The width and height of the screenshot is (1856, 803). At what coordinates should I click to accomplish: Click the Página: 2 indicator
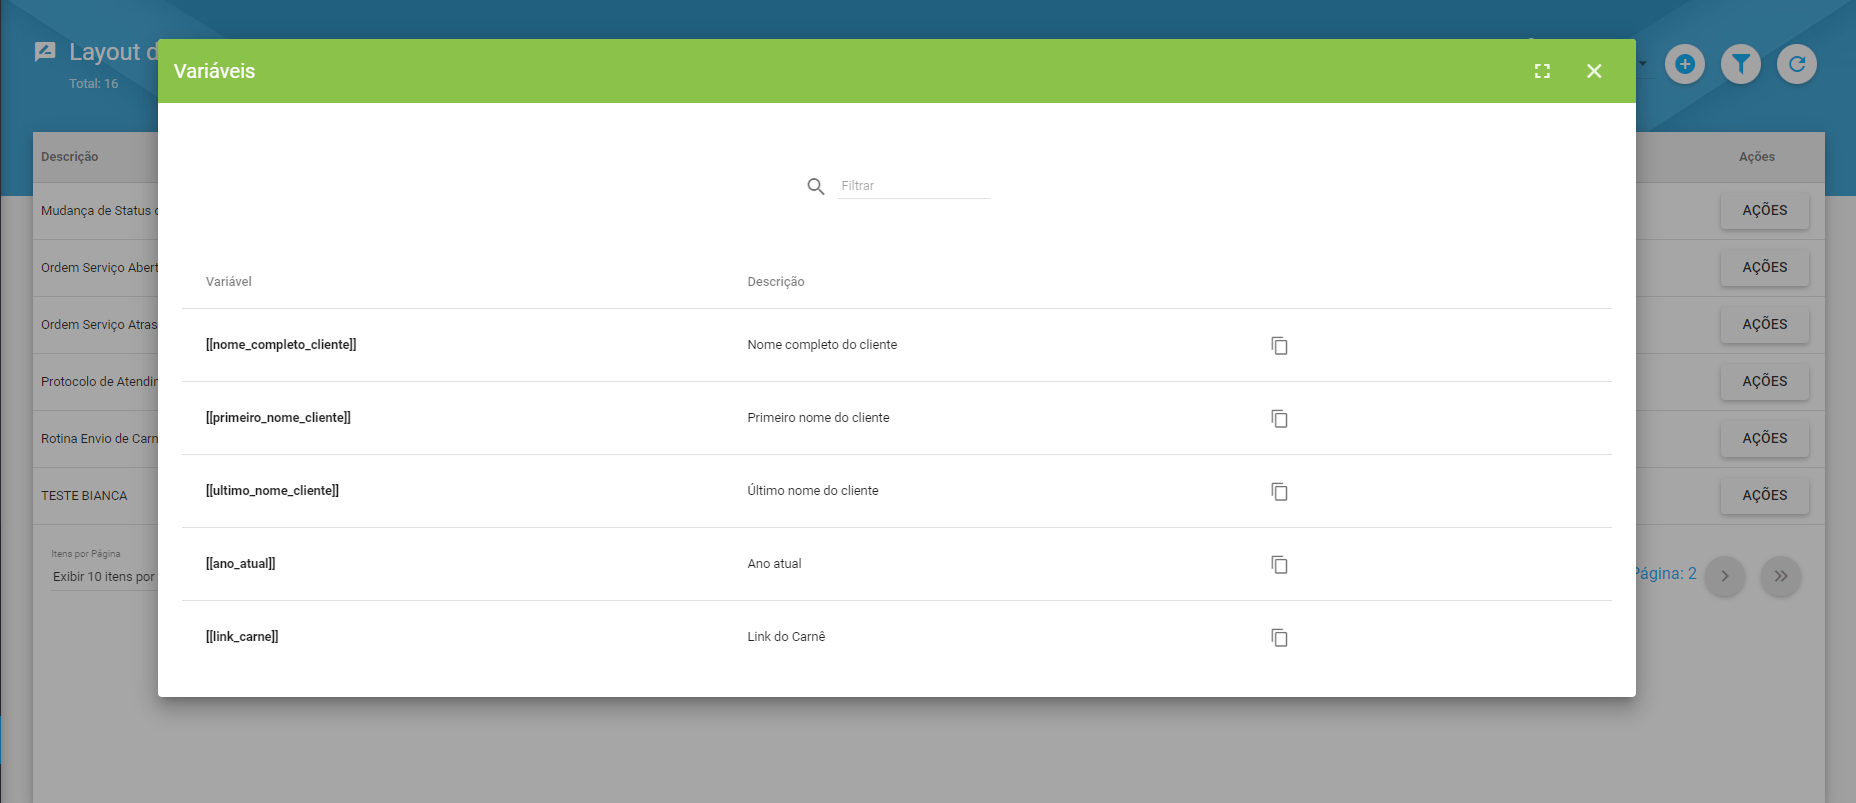pos(1666,574)
